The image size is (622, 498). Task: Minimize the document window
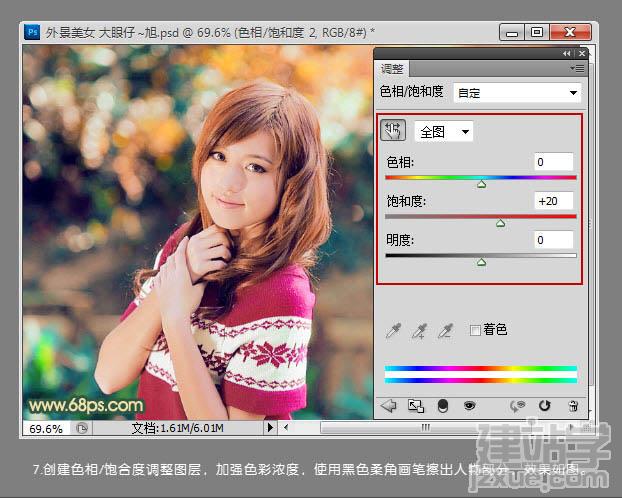(512, 32)
